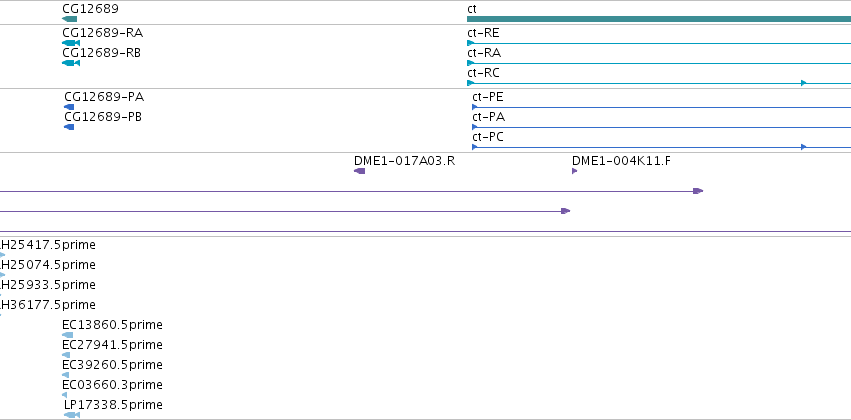Viewport: 851px width, 420px height.
Task: Click the EC03660.3prime label
Action: (x=112, y=385)
